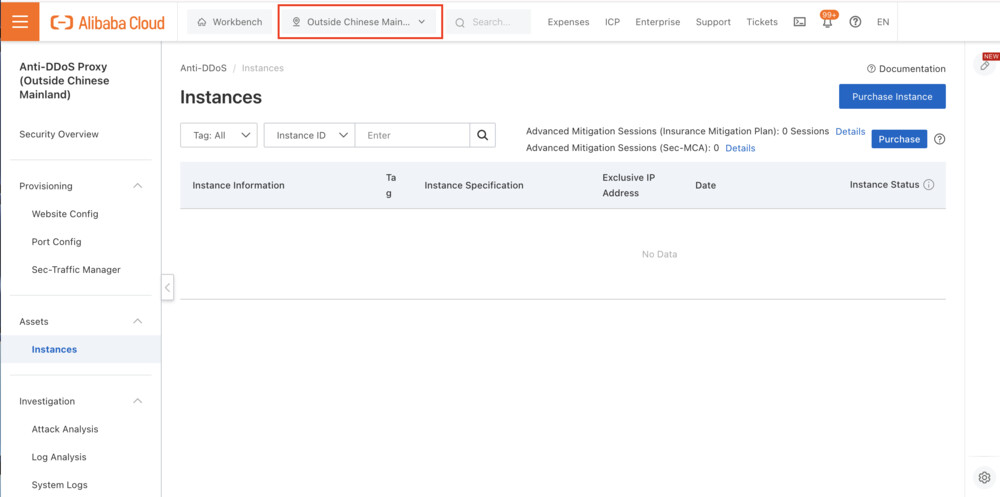Select Instances in sidebar
1000x497 pixels.
[x=54, y=349]
